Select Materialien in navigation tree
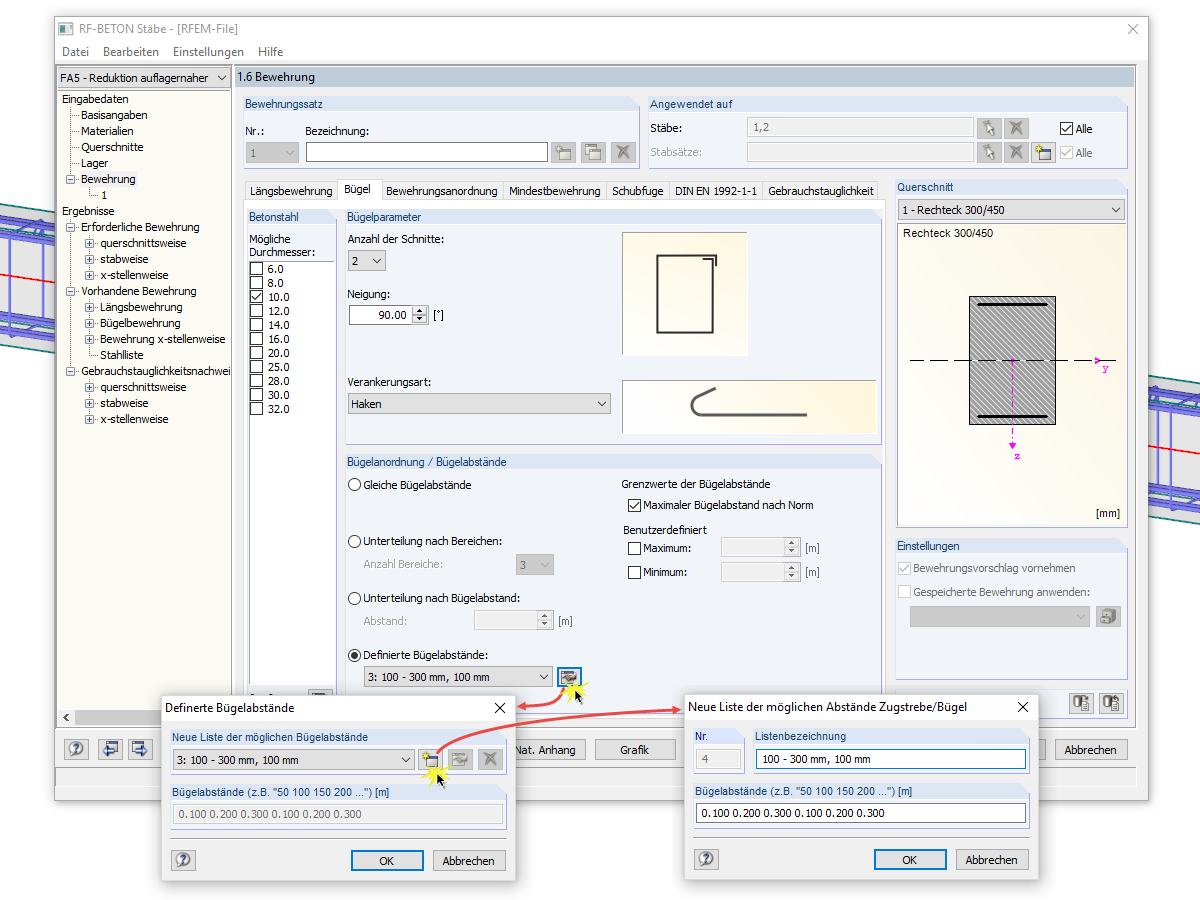This screenshot has width=1200, height=900. [107, 131]
